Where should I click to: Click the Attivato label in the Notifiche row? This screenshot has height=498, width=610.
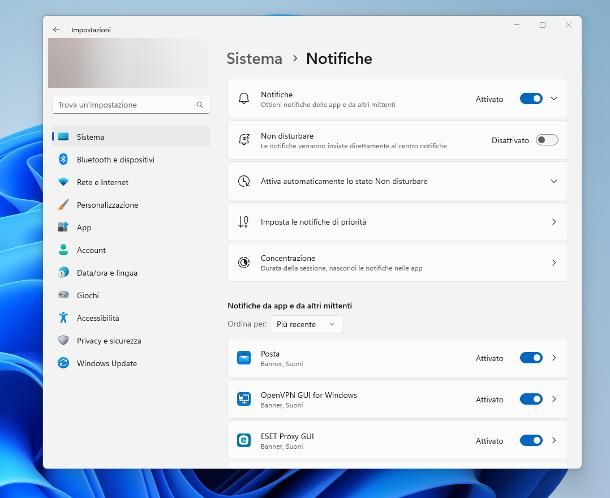(x=489, y=99)
